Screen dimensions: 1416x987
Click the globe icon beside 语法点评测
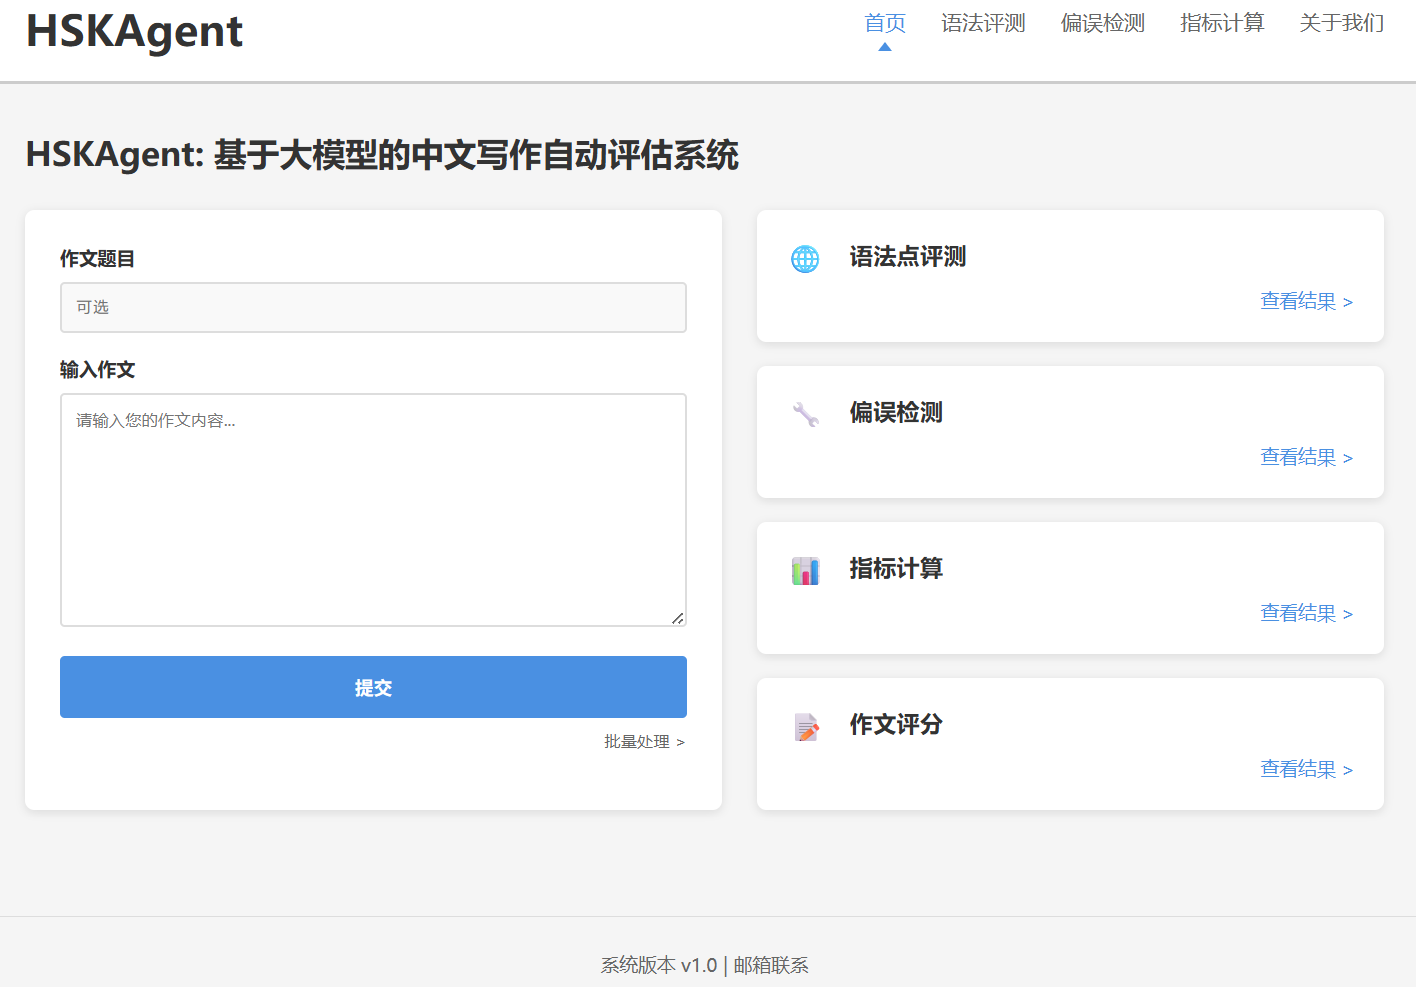tap(805, 259)
